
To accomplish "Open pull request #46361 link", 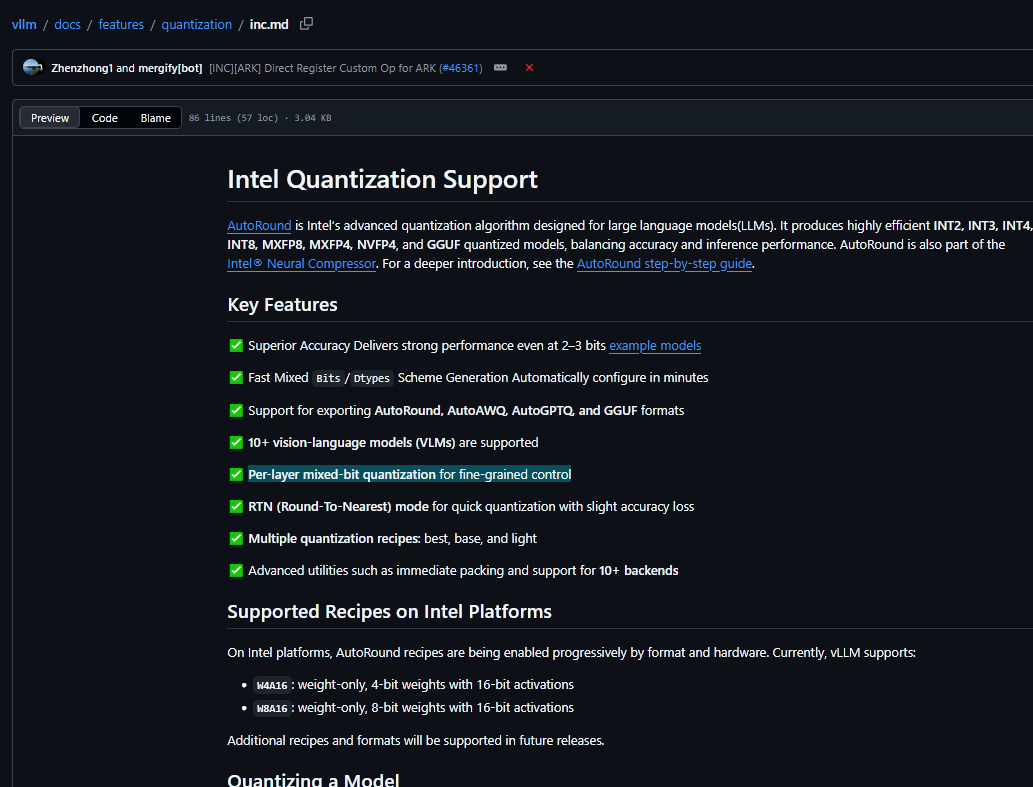I will (x=461, y=68).
